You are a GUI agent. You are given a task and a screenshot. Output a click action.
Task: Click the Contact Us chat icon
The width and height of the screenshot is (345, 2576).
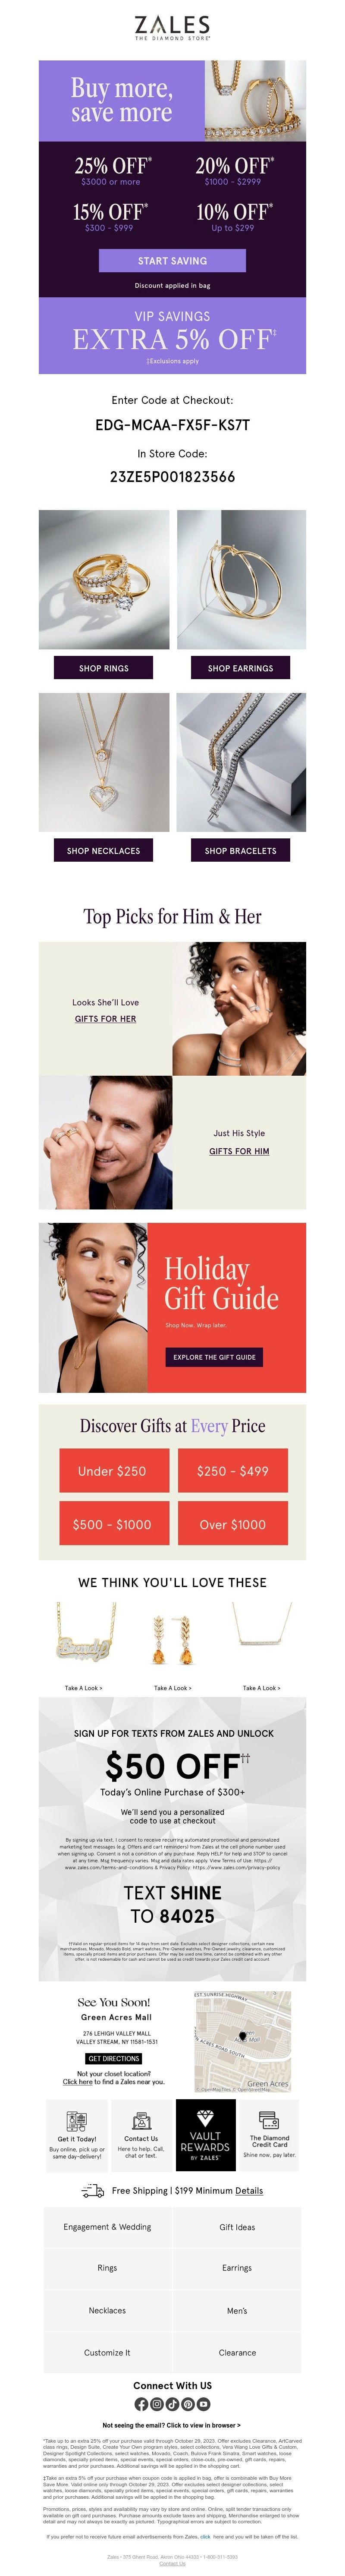coord(141,2121)
